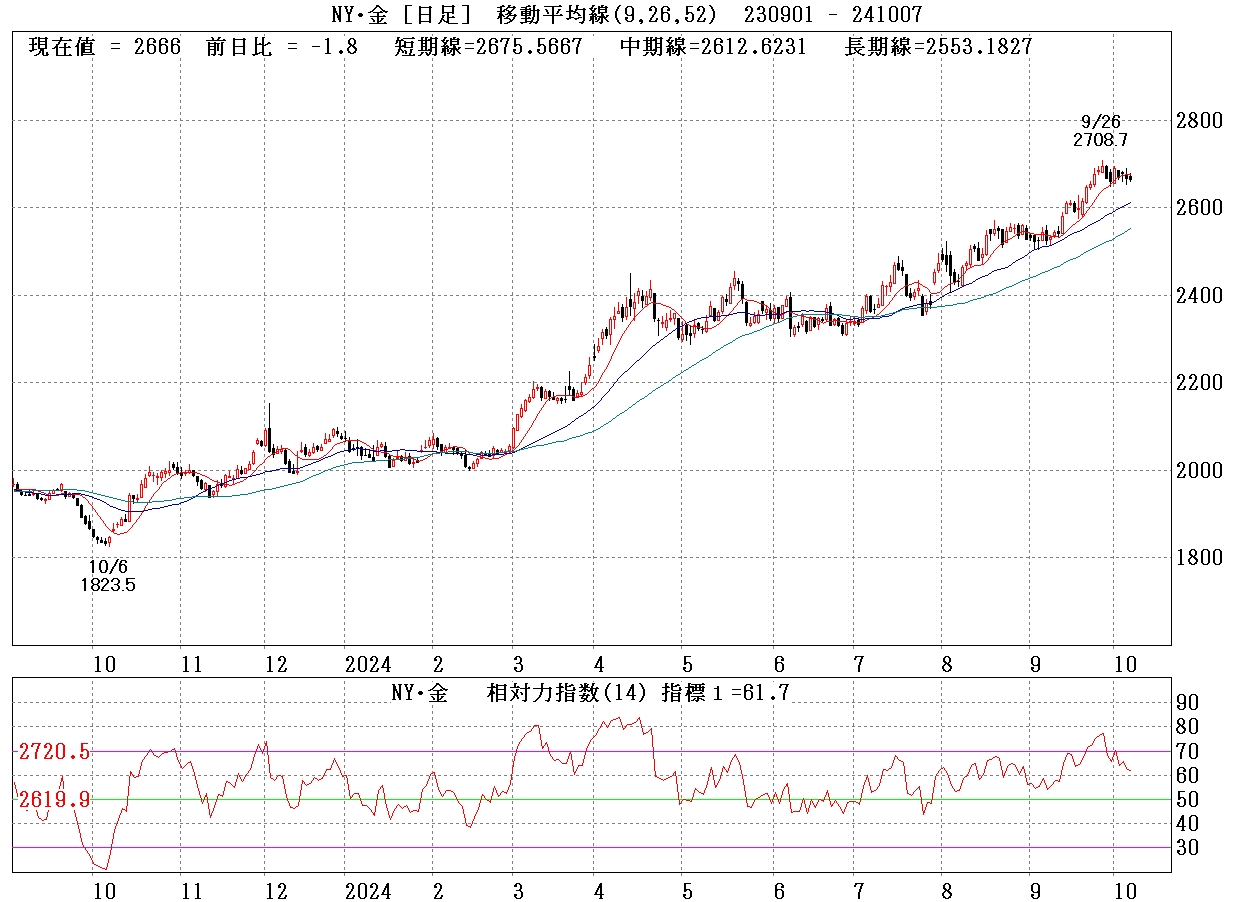Click the 2024 label under the price chart

pyautogui.click(x=367, y=664)
